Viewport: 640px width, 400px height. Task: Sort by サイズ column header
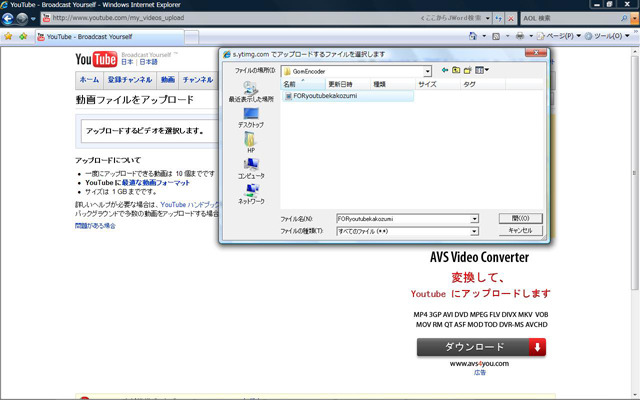pos(438,84)
